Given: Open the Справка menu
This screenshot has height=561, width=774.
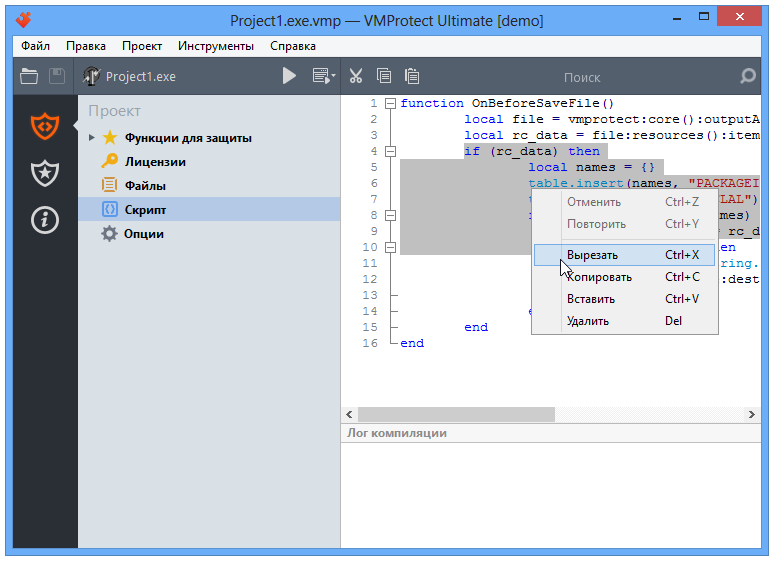Looking at the screenshot, I should pyautogui.click(x=293, y=46).
